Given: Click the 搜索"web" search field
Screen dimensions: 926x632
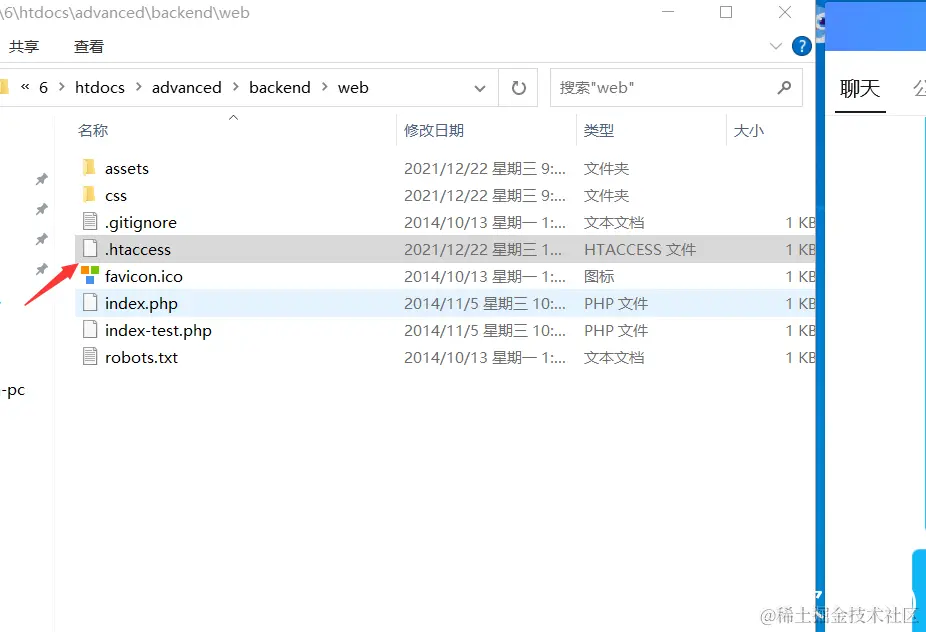Looking at the screenshot, I should (x=676, y=88).
